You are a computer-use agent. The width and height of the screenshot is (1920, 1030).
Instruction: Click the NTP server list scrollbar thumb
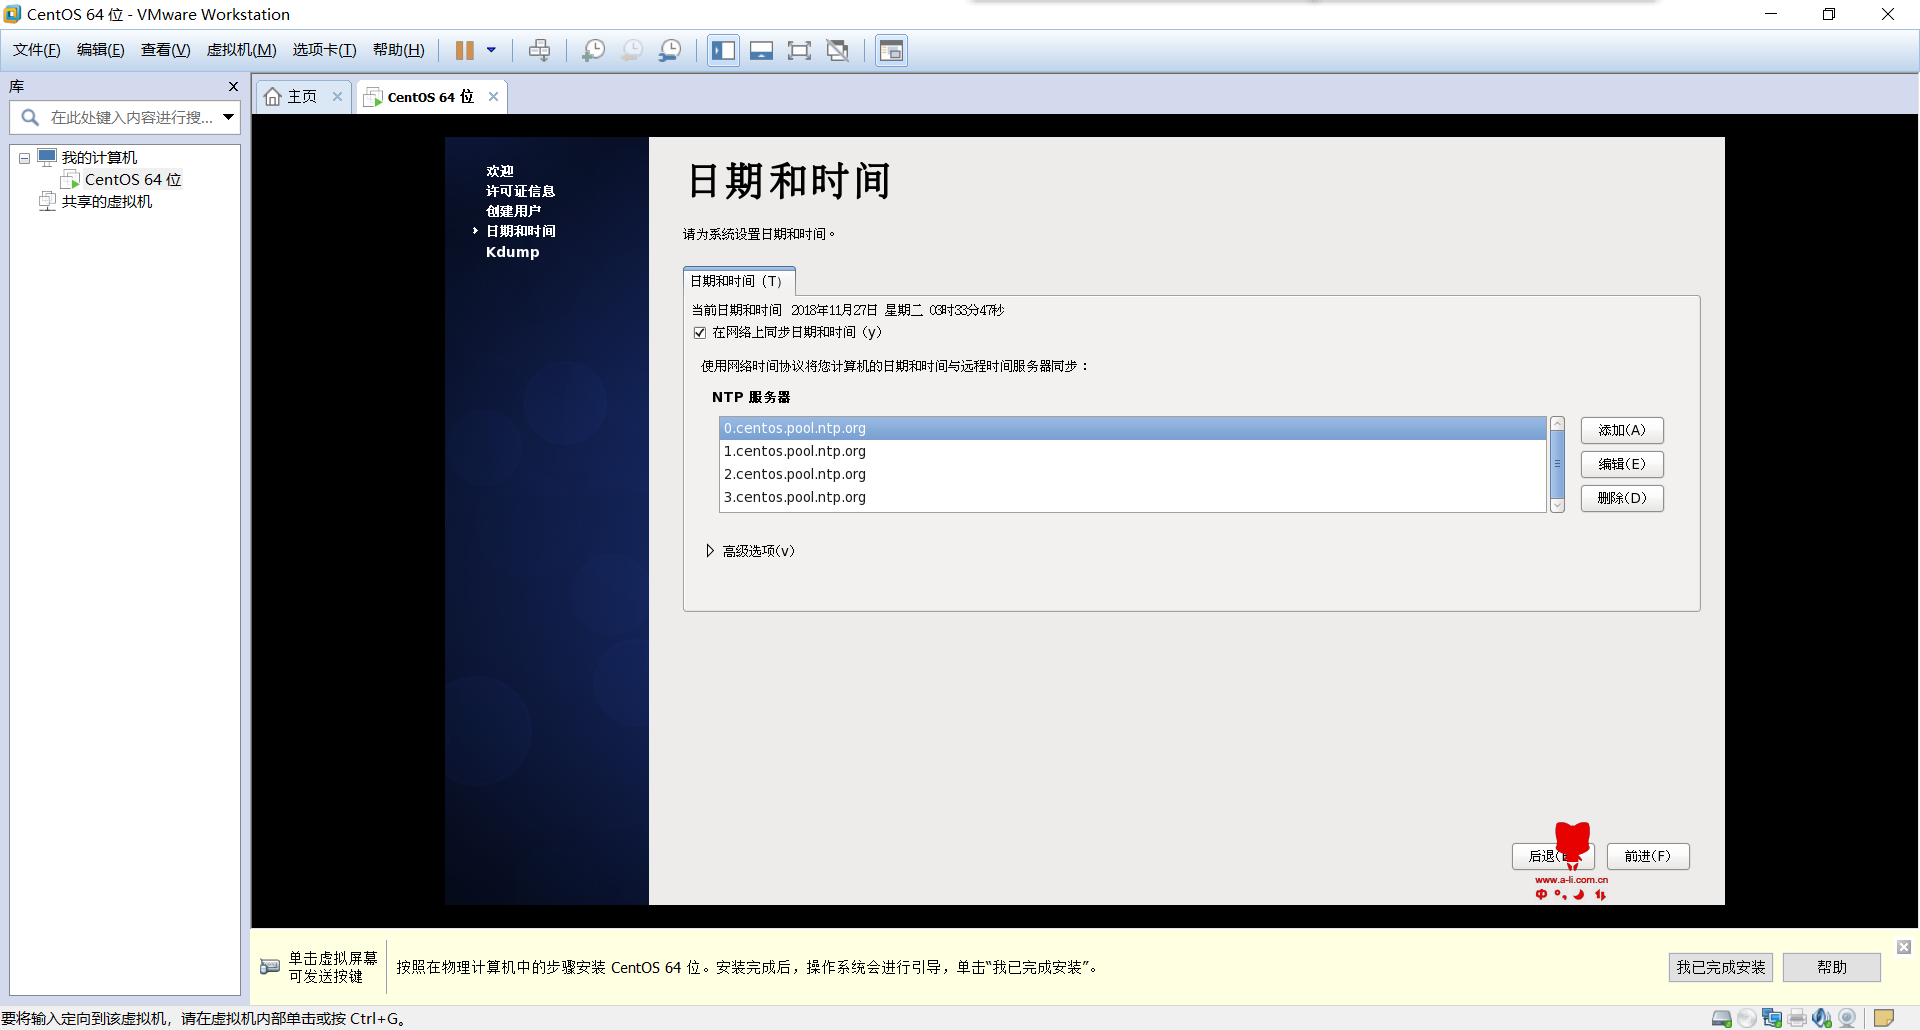click(x=1557, y=464)
